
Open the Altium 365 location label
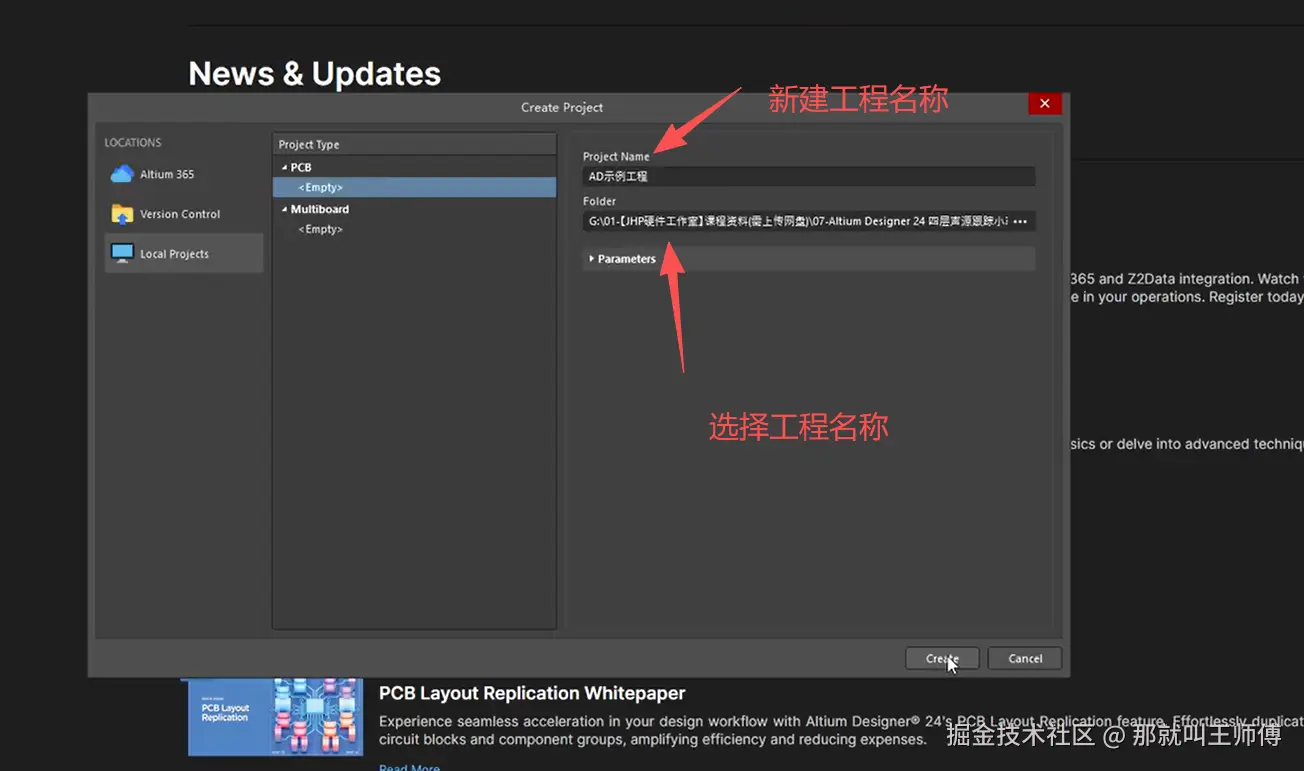(x=167, y=174)
